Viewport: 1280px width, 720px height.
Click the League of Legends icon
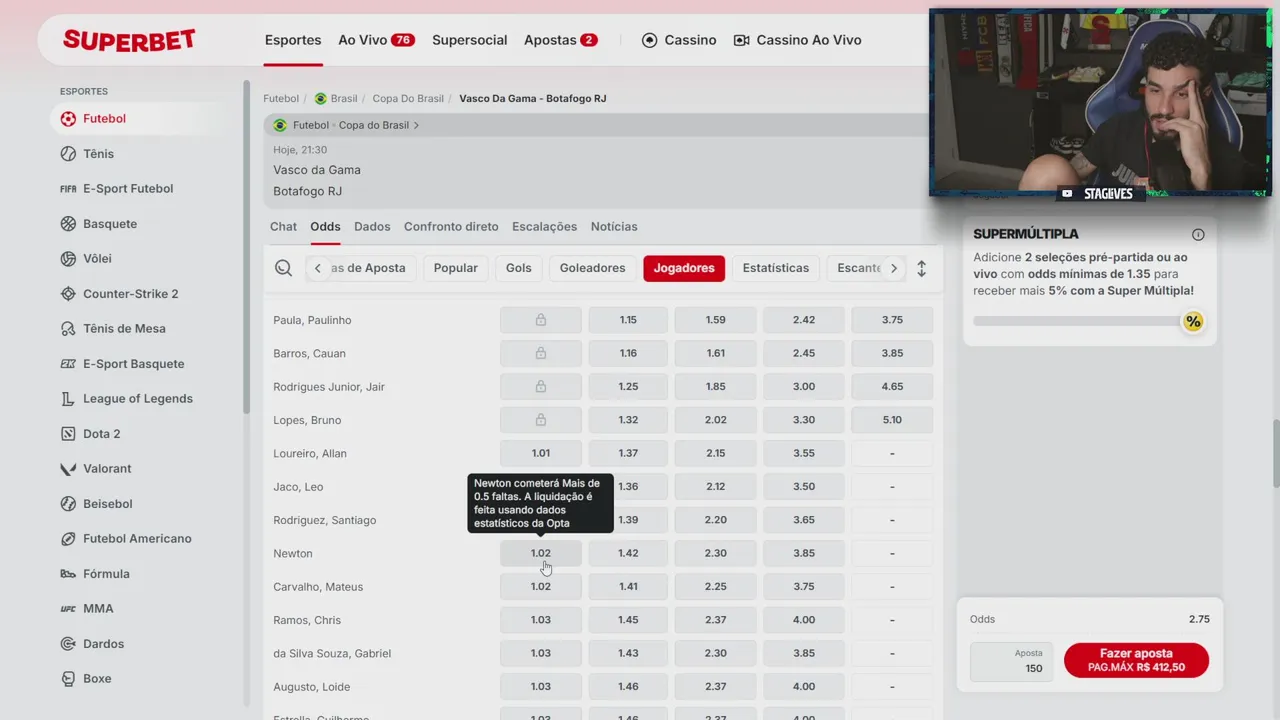68,399
